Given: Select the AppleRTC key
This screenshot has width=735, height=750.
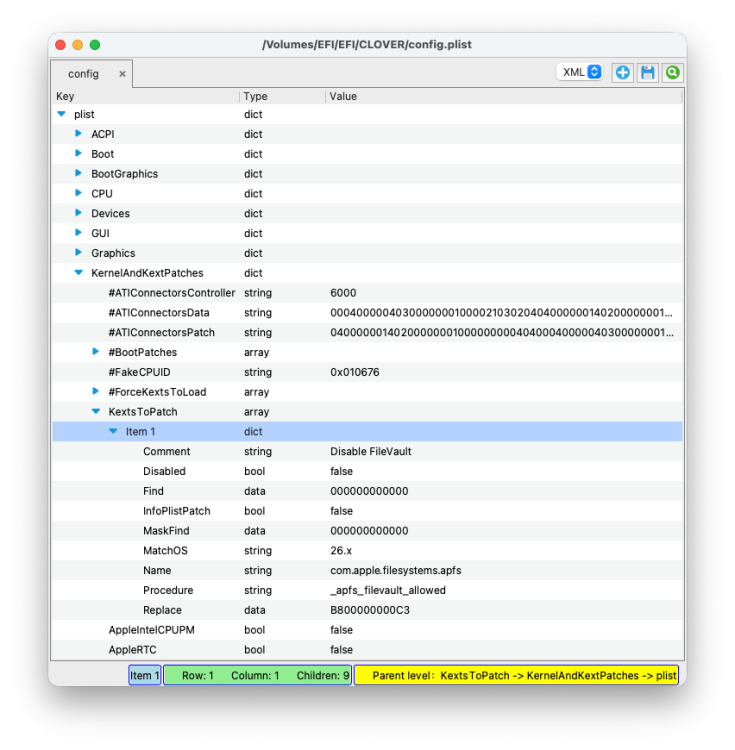Looking at the screenshot, I should coord(132,650).
